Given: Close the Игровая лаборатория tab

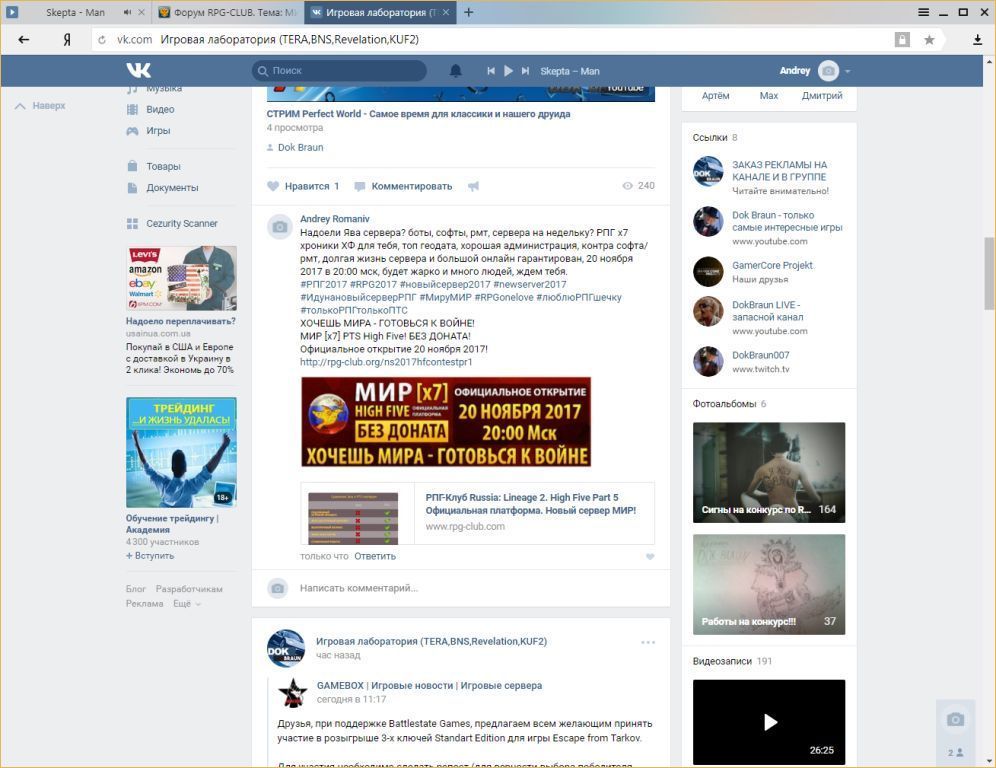Looking at the screenshot, I should click(446, 12).
